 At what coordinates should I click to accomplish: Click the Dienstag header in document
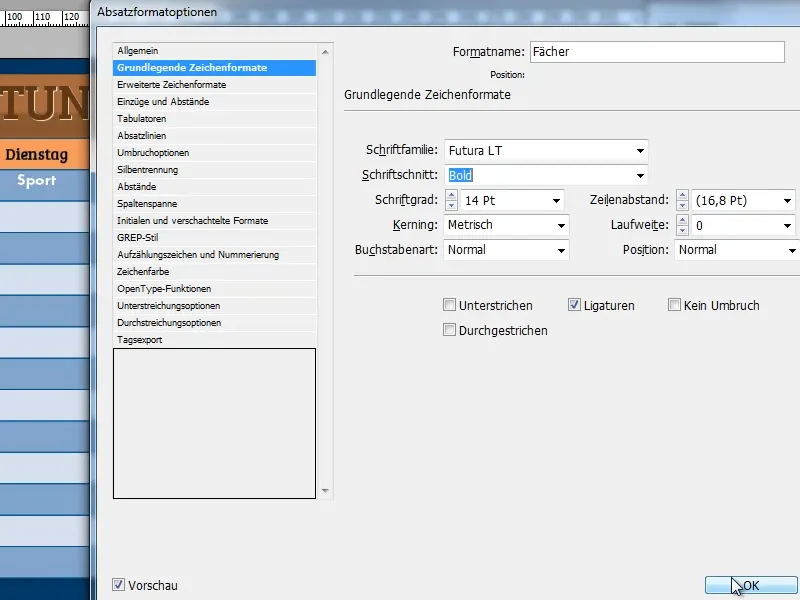(37, 155)
